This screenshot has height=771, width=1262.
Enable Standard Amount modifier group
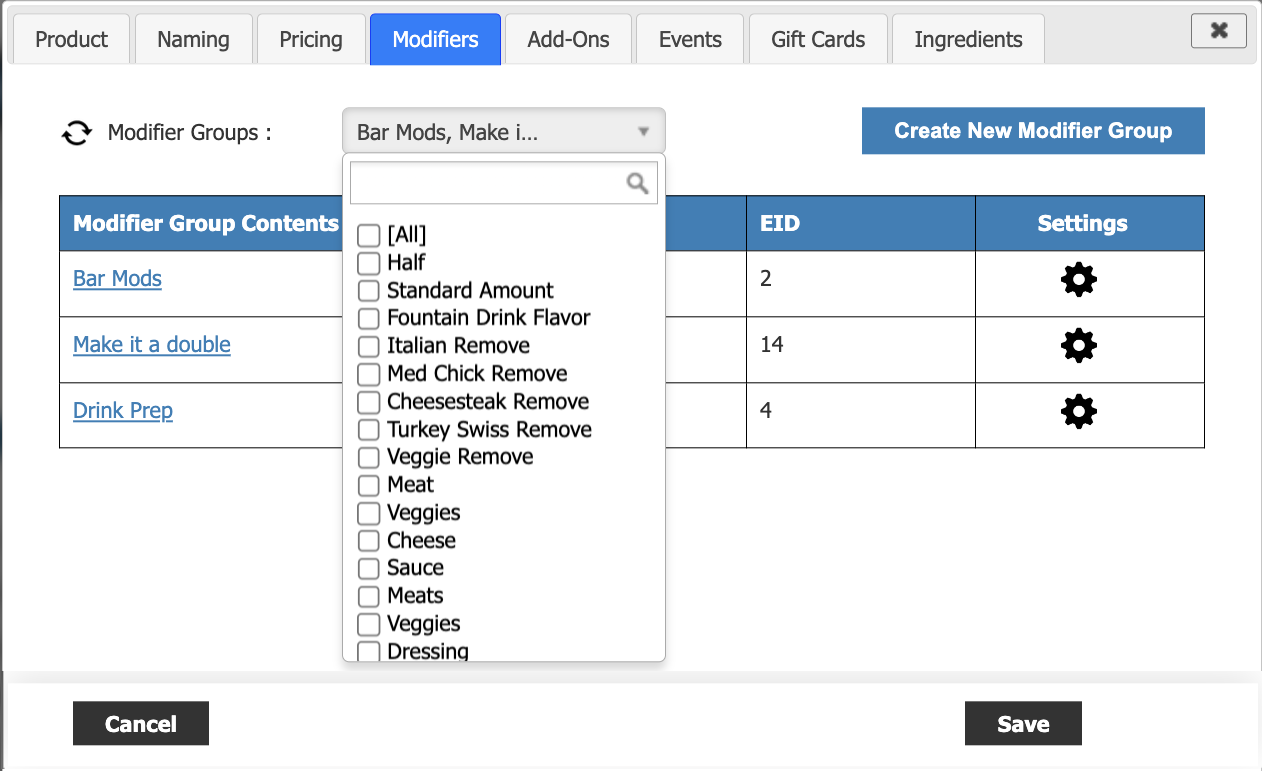(369, 291)
